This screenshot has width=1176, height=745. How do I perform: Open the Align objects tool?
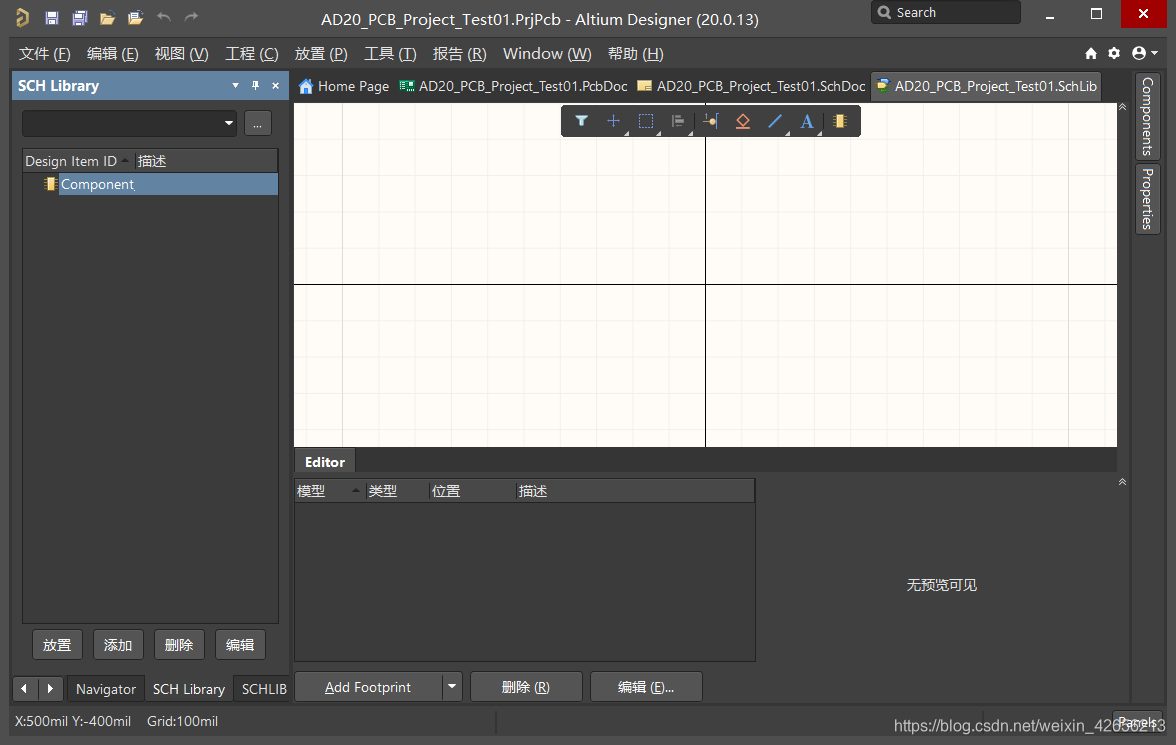pos(678,121)
